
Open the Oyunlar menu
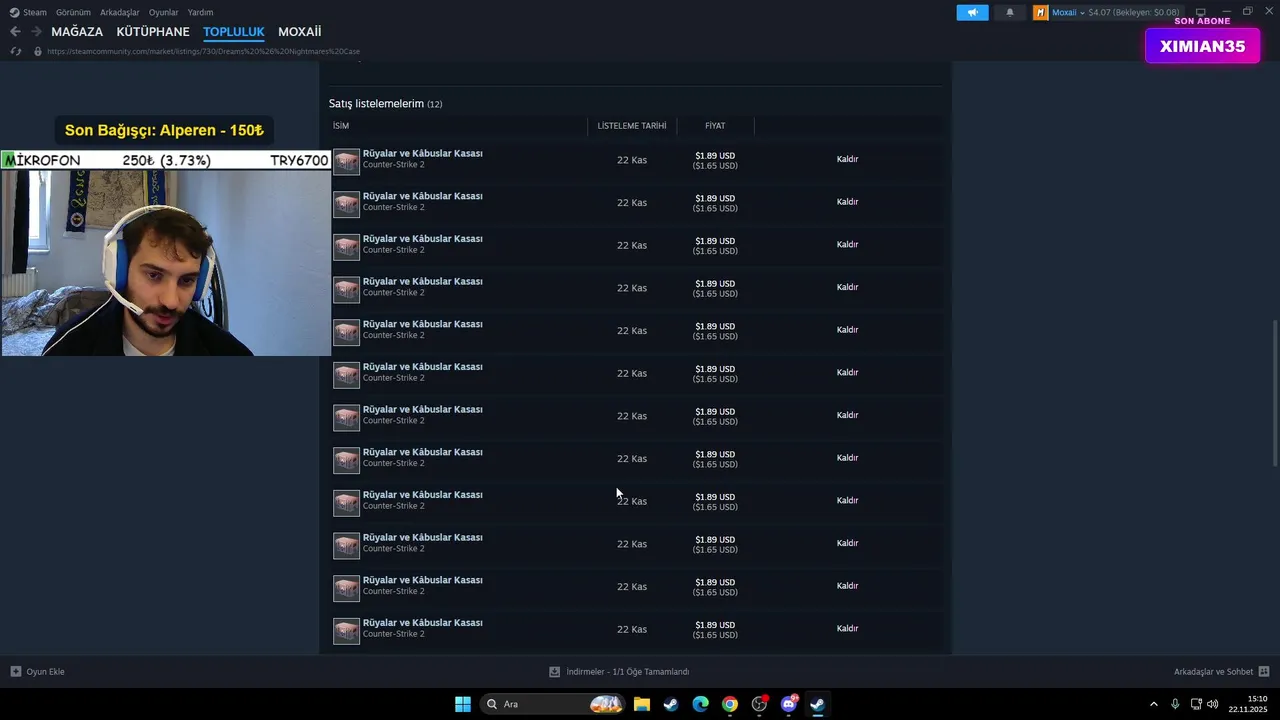click(x=164, y=13)
